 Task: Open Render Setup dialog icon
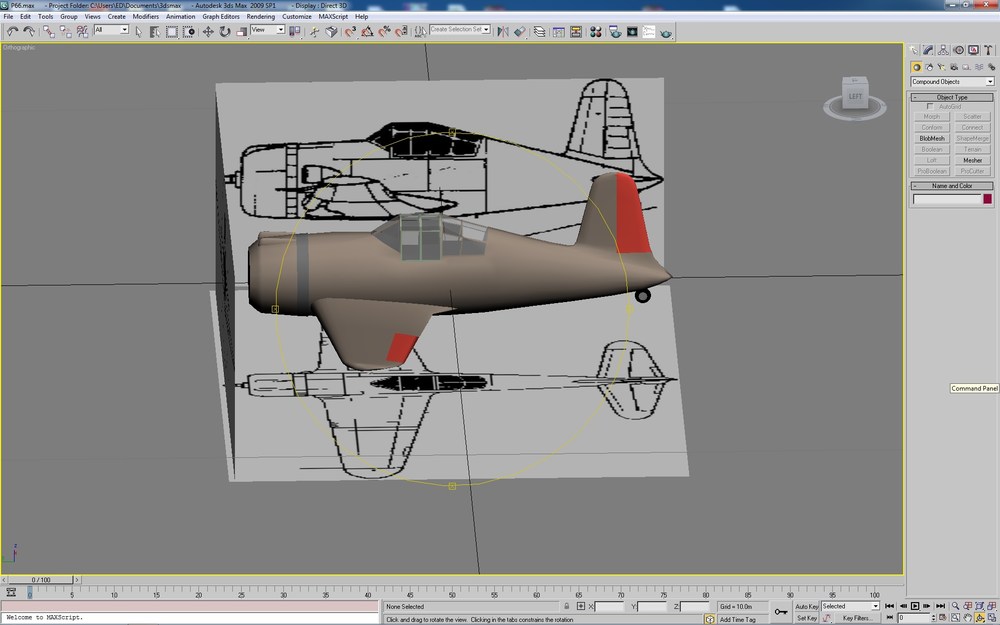pyautogui.click(x=615, y=31)
